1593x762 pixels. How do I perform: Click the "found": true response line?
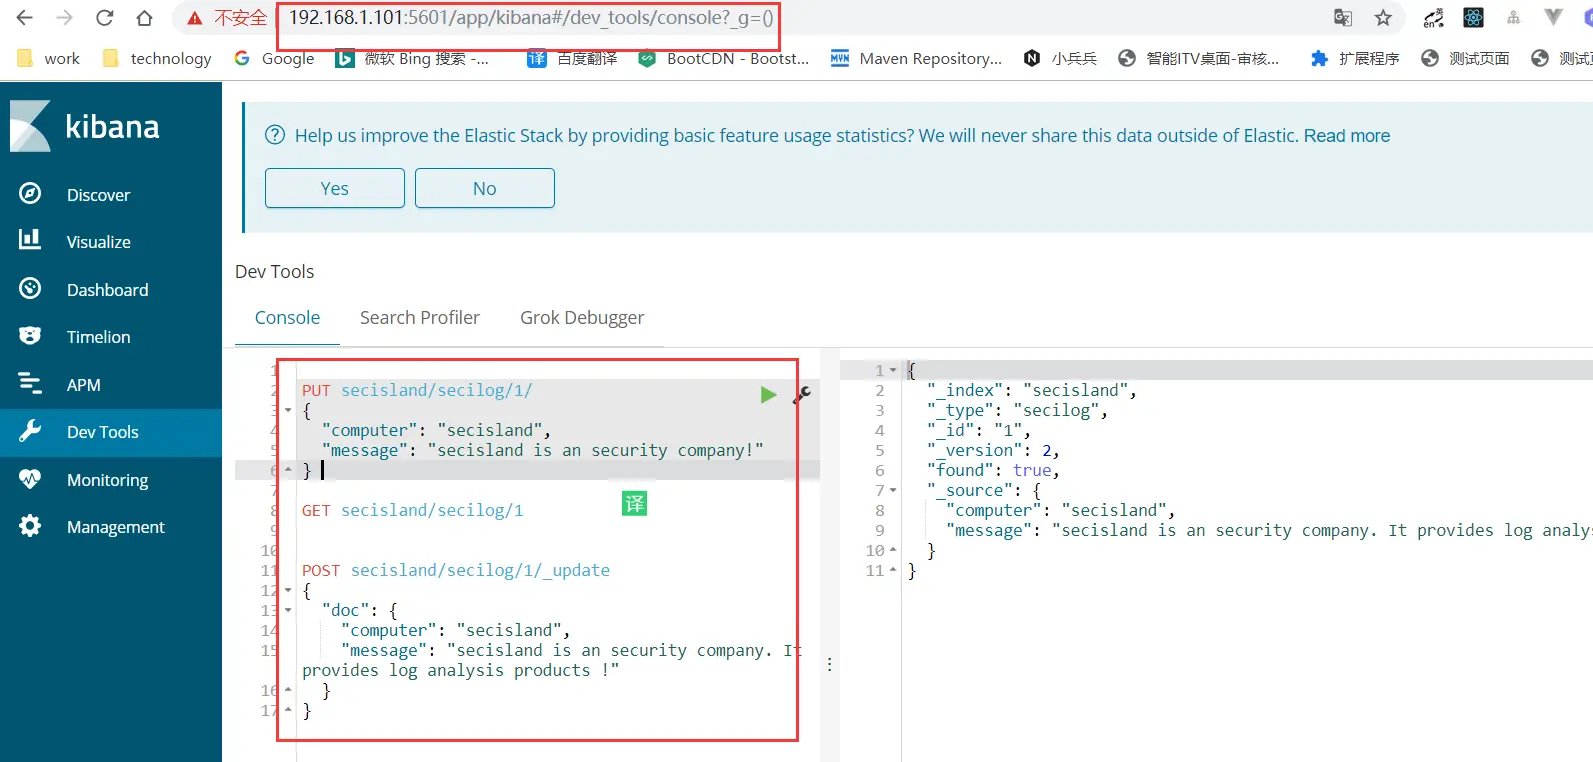point(993,470)
